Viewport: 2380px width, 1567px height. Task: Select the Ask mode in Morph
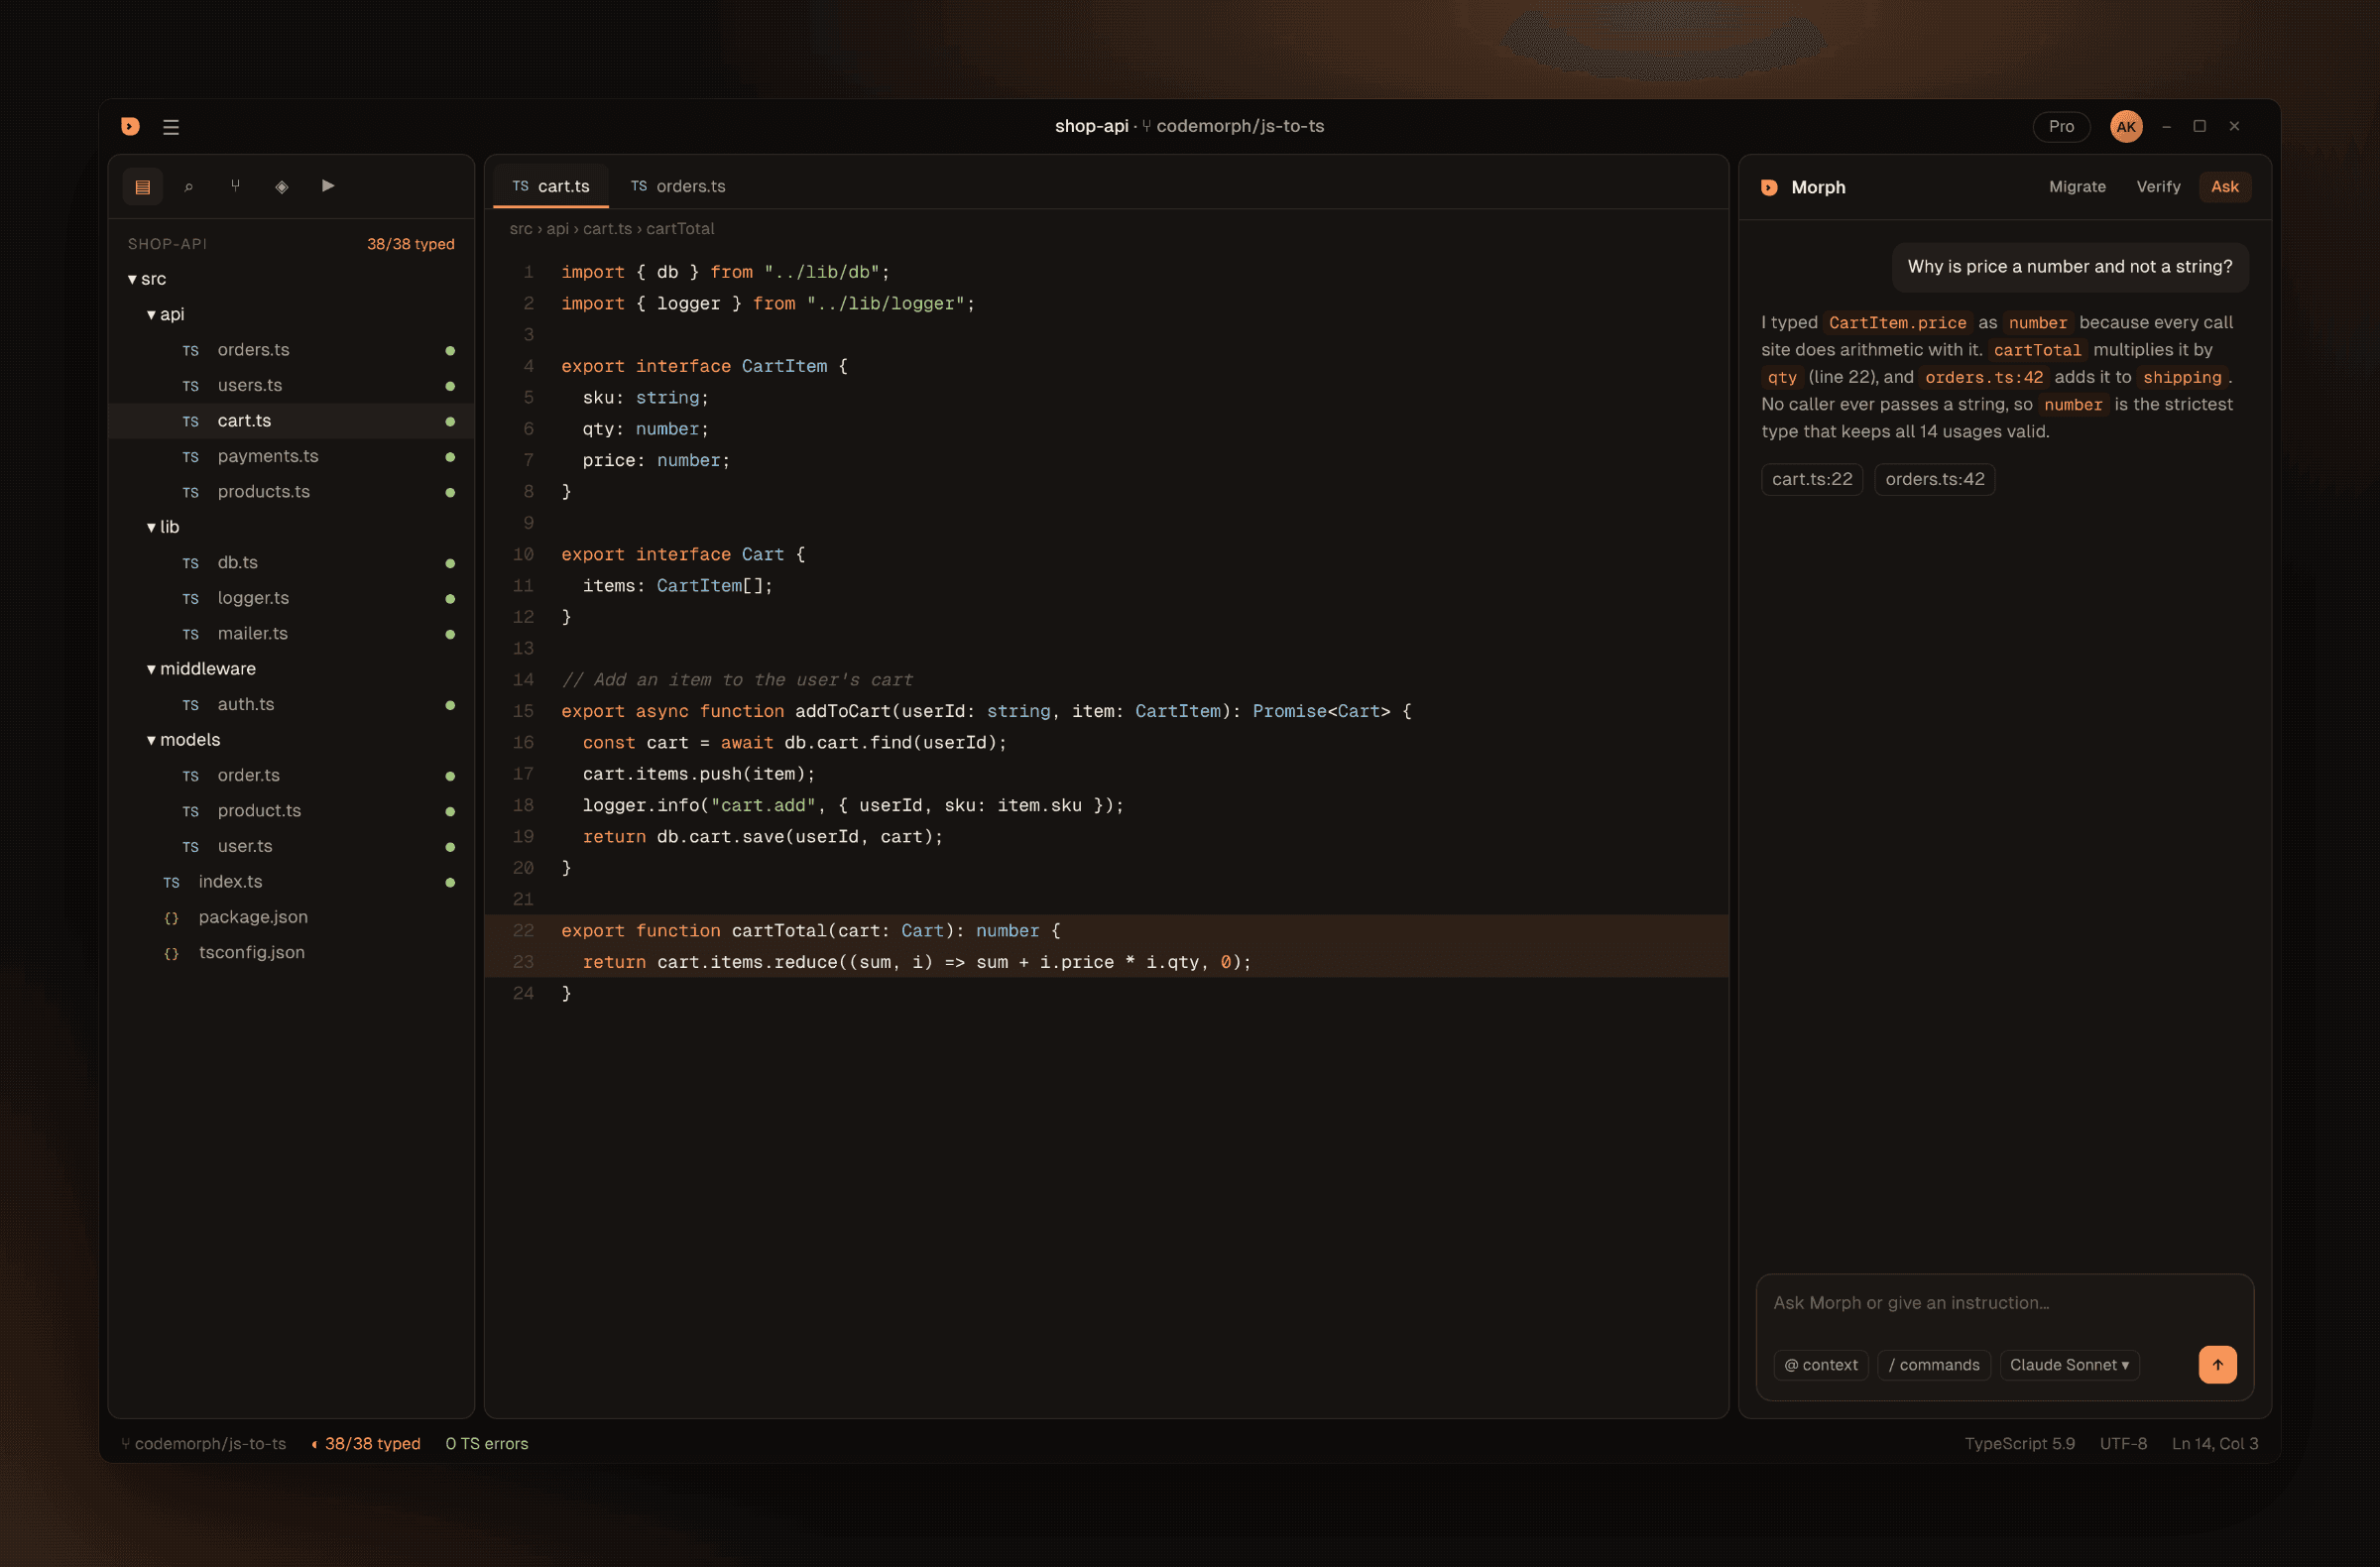click(2224, 187)
